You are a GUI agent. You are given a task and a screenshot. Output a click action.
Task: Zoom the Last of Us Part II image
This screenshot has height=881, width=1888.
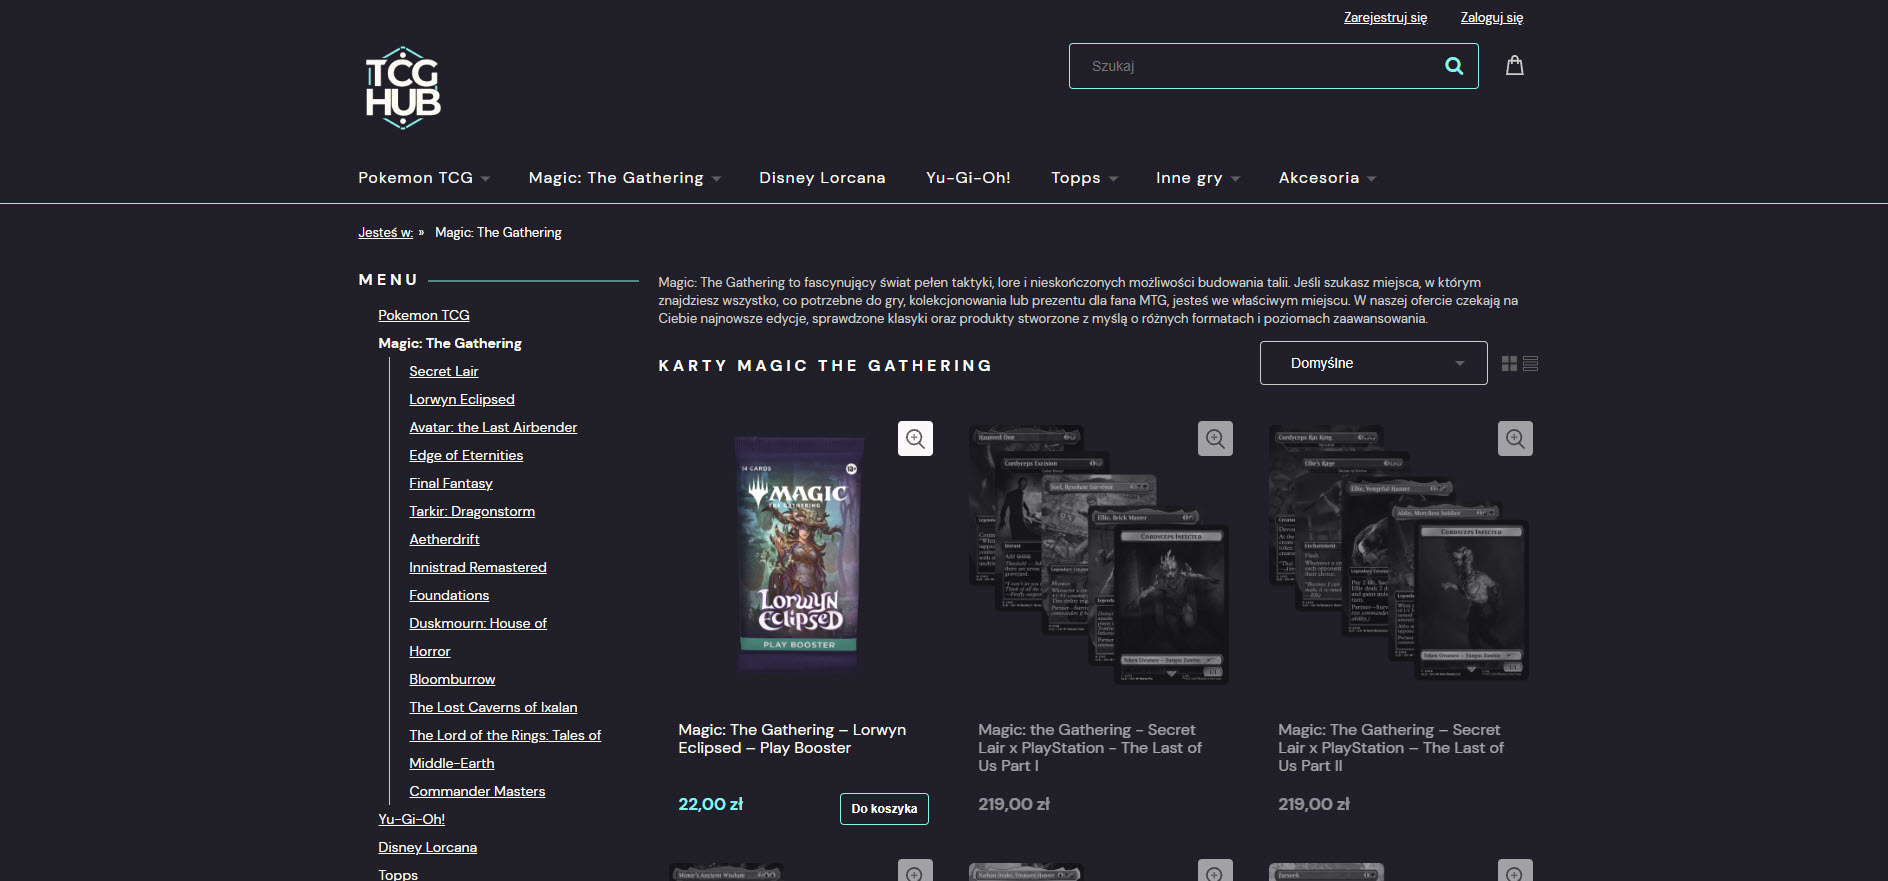coord(1515,438)
